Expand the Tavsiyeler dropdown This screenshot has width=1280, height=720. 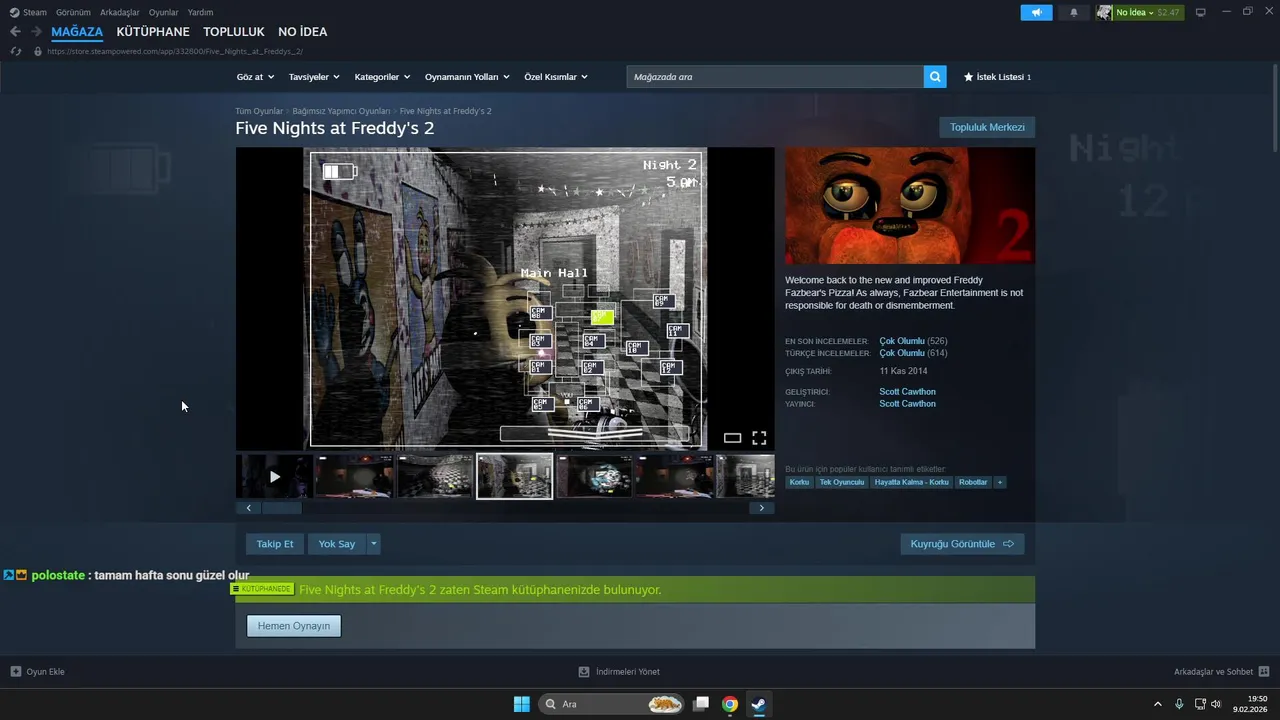click(x=314, y=77)
